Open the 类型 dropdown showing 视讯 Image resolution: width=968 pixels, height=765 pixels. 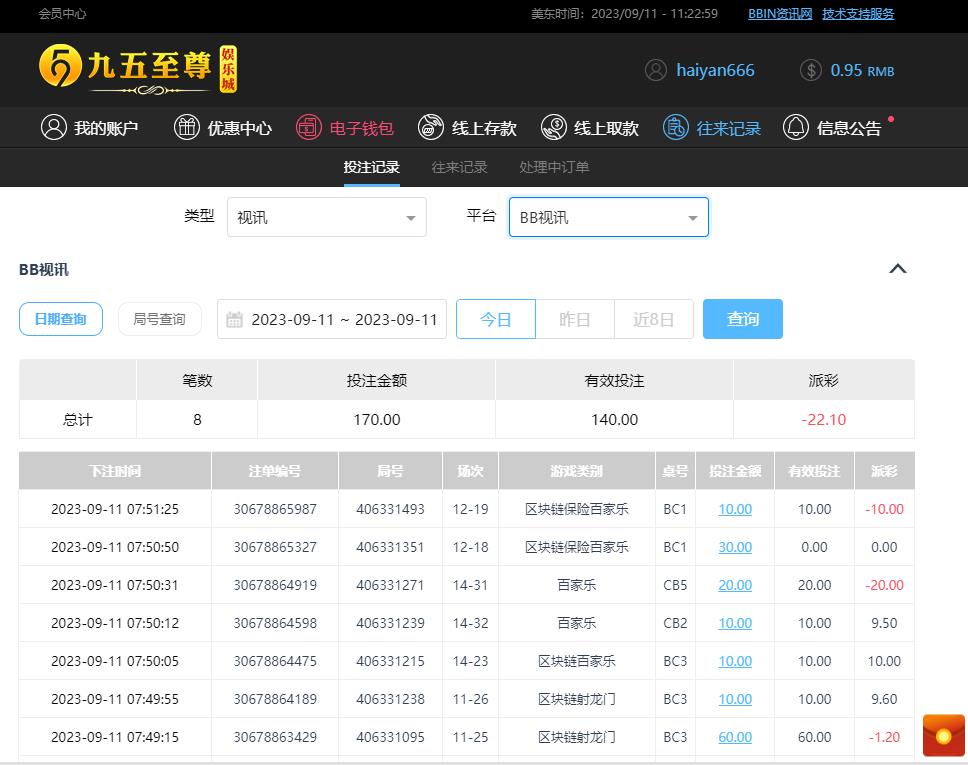pyautogui.click(x=327, y=217)
